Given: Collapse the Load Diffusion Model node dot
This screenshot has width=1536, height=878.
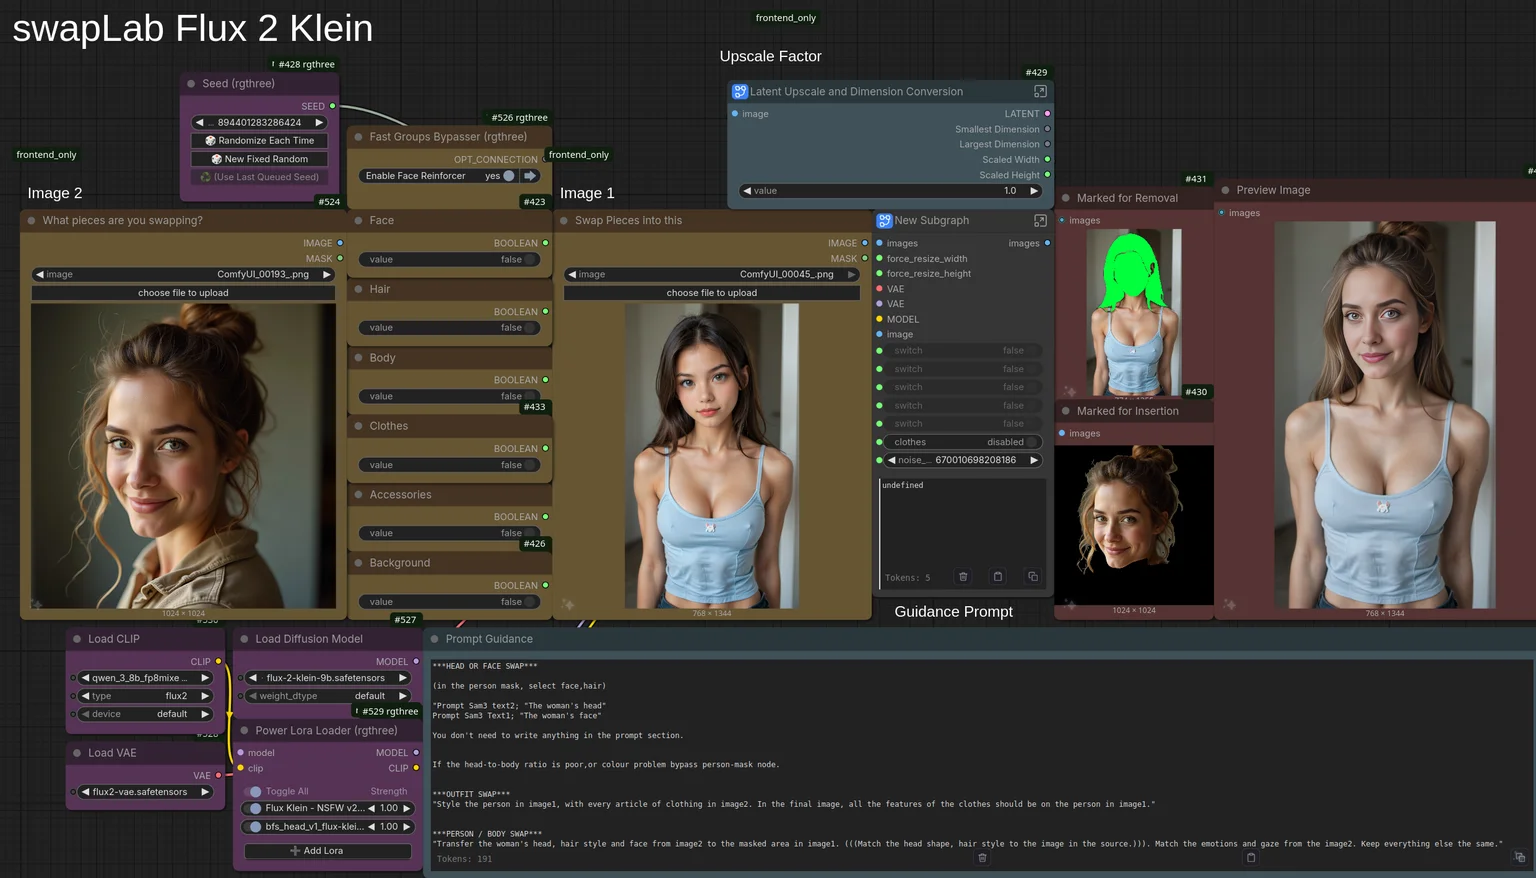Looking at the screenshot, I should tap(244, 639).
